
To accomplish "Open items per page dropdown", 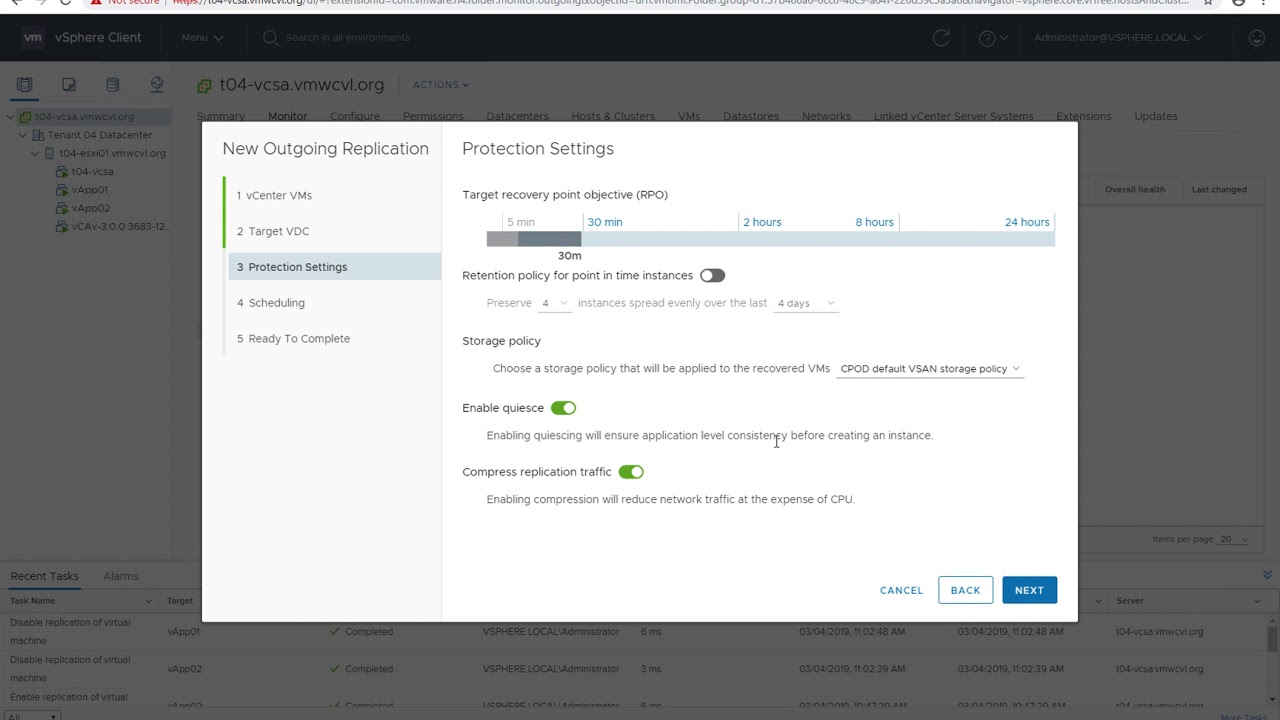I will [x=1233, y=539].
